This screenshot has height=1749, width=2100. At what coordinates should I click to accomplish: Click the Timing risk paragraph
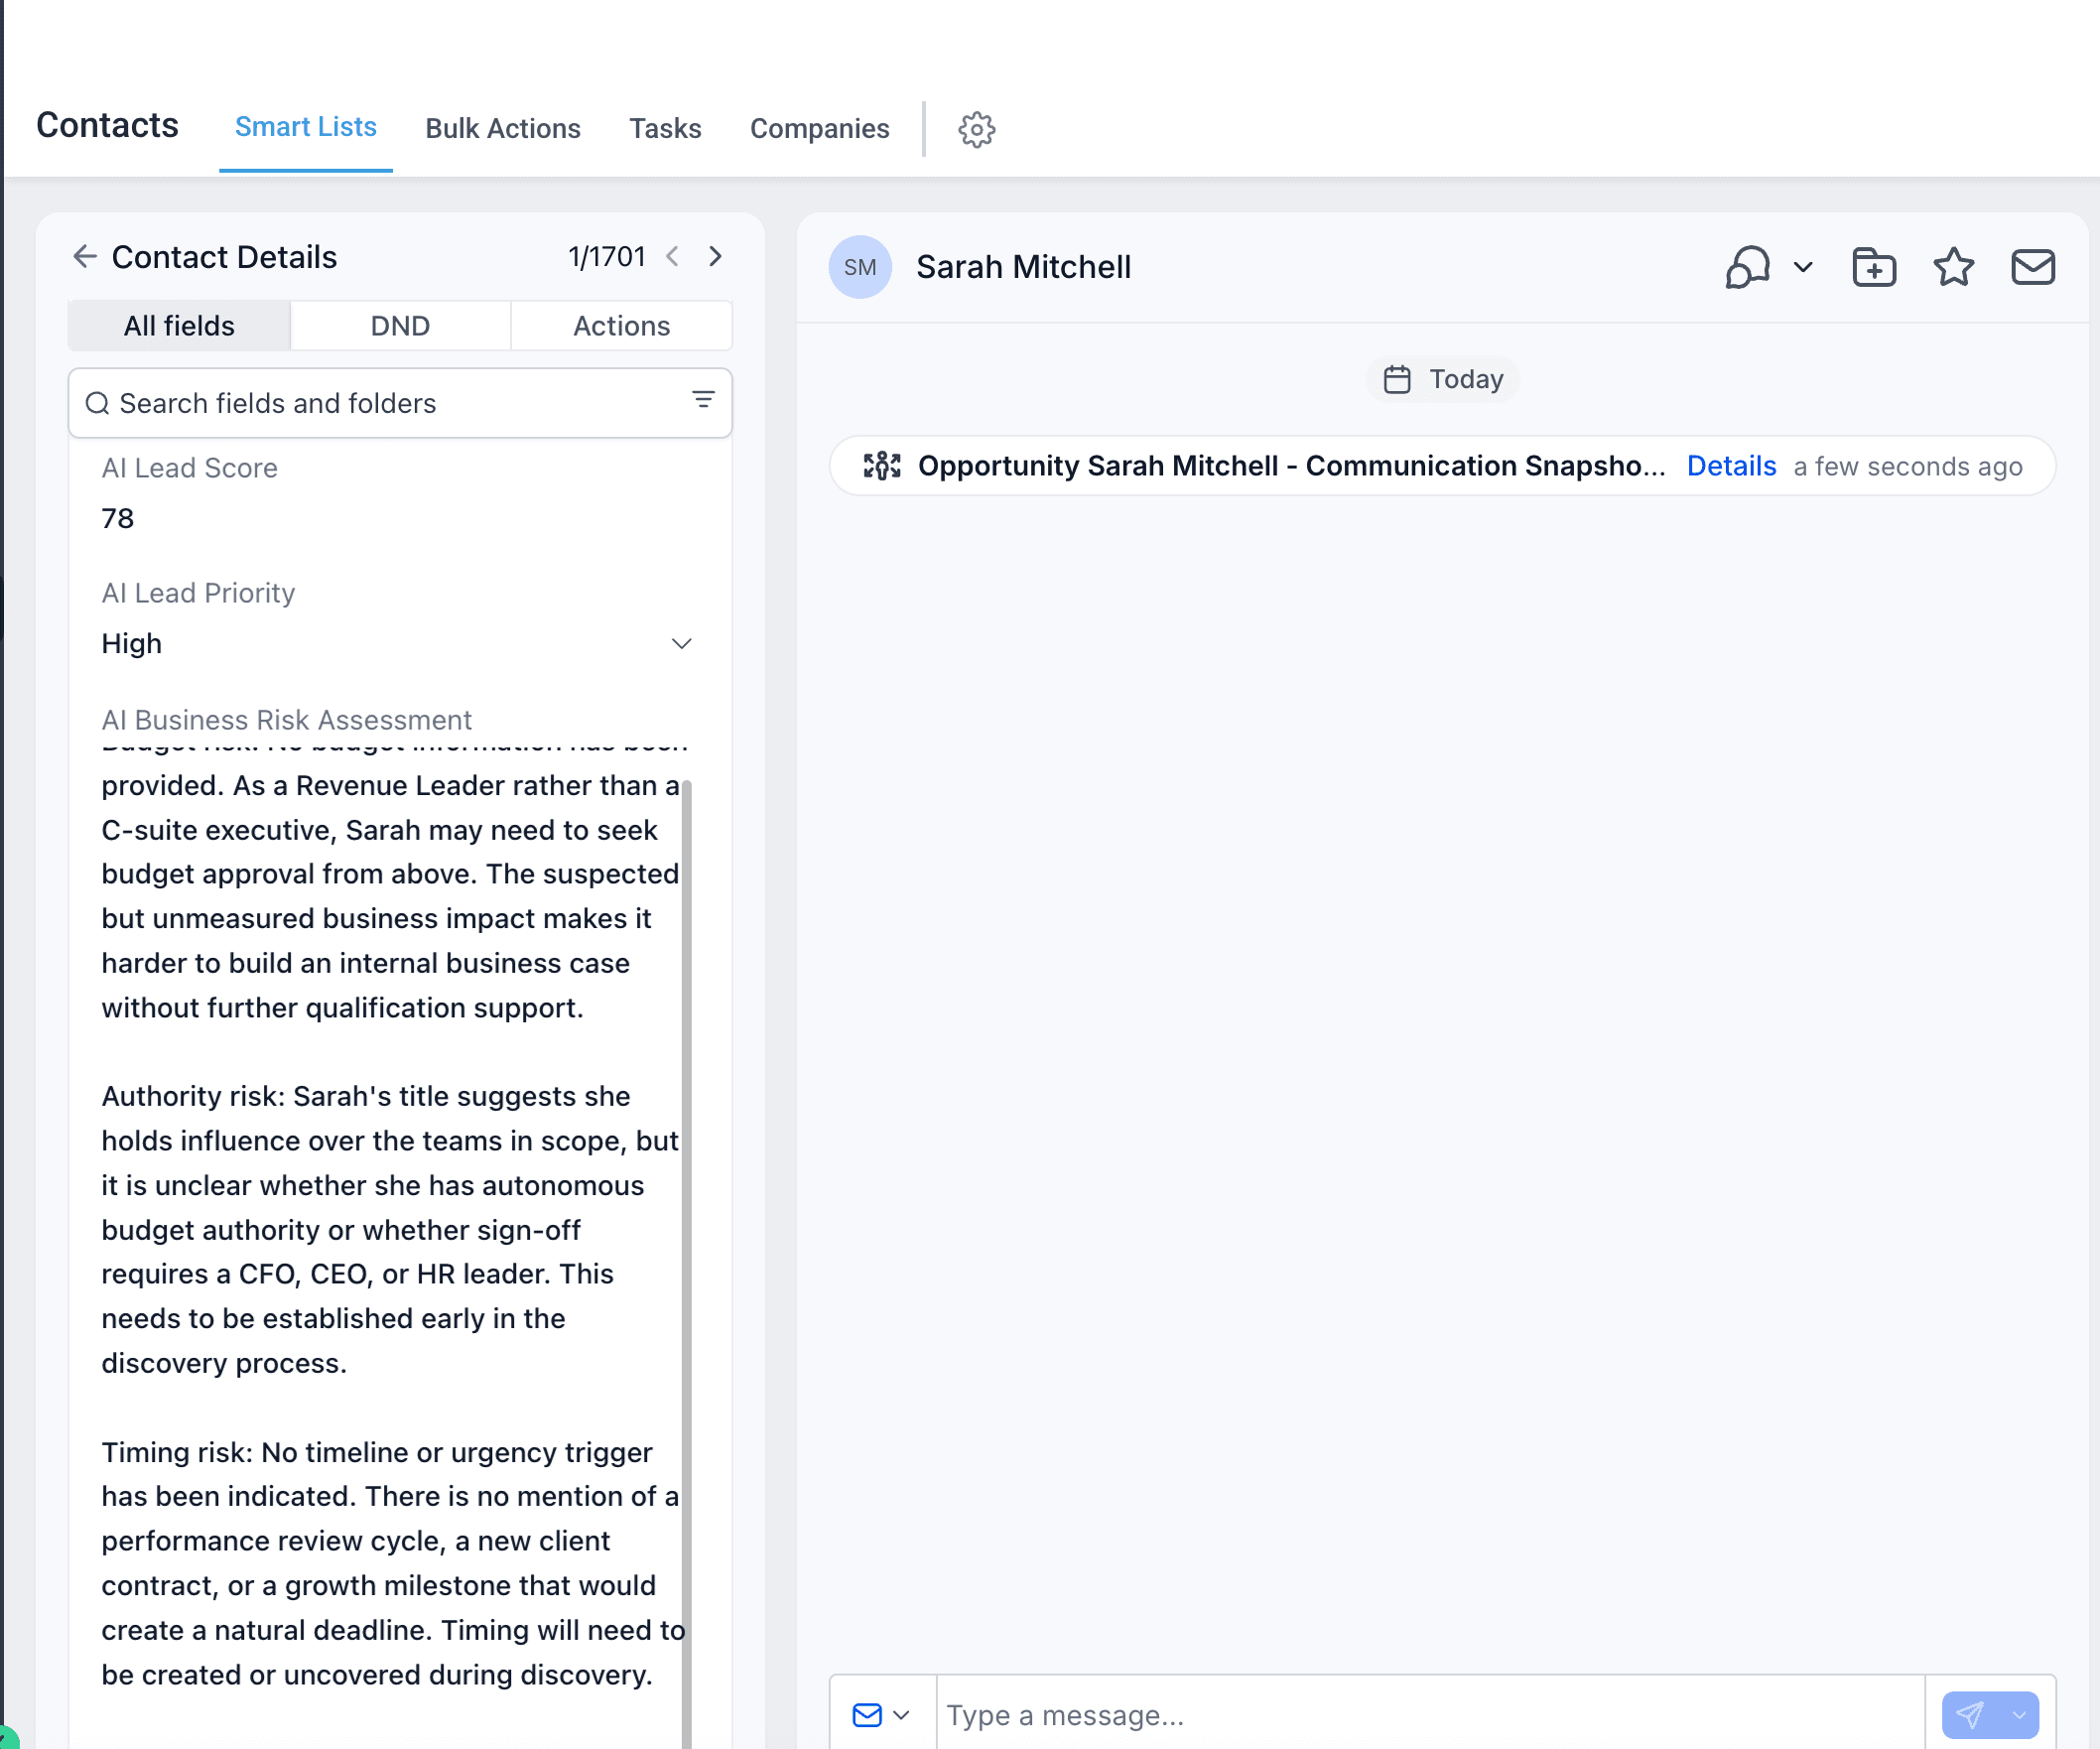(x=393, y=1563)
